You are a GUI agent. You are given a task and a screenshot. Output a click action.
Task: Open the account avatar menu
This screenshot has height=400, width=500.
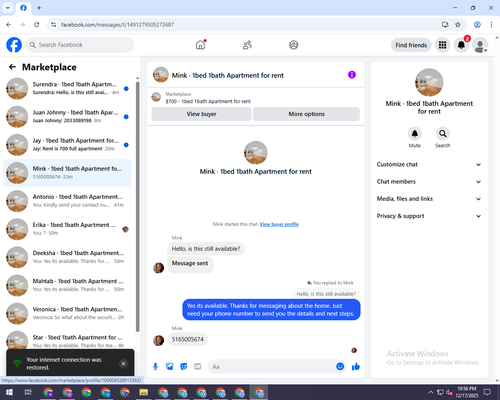coord(480,45)
